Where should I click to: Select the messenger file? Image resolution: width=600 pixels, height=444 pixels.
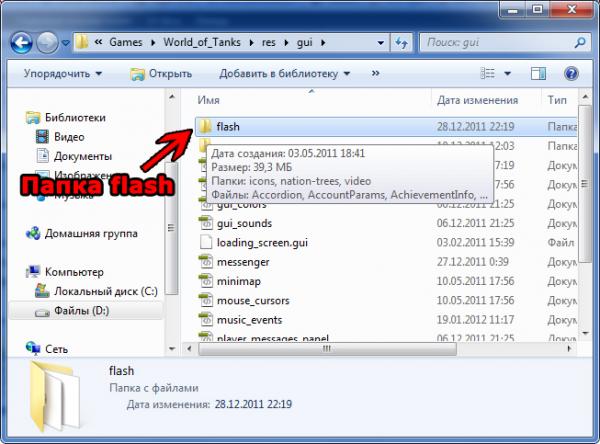[x=243, y=262]
